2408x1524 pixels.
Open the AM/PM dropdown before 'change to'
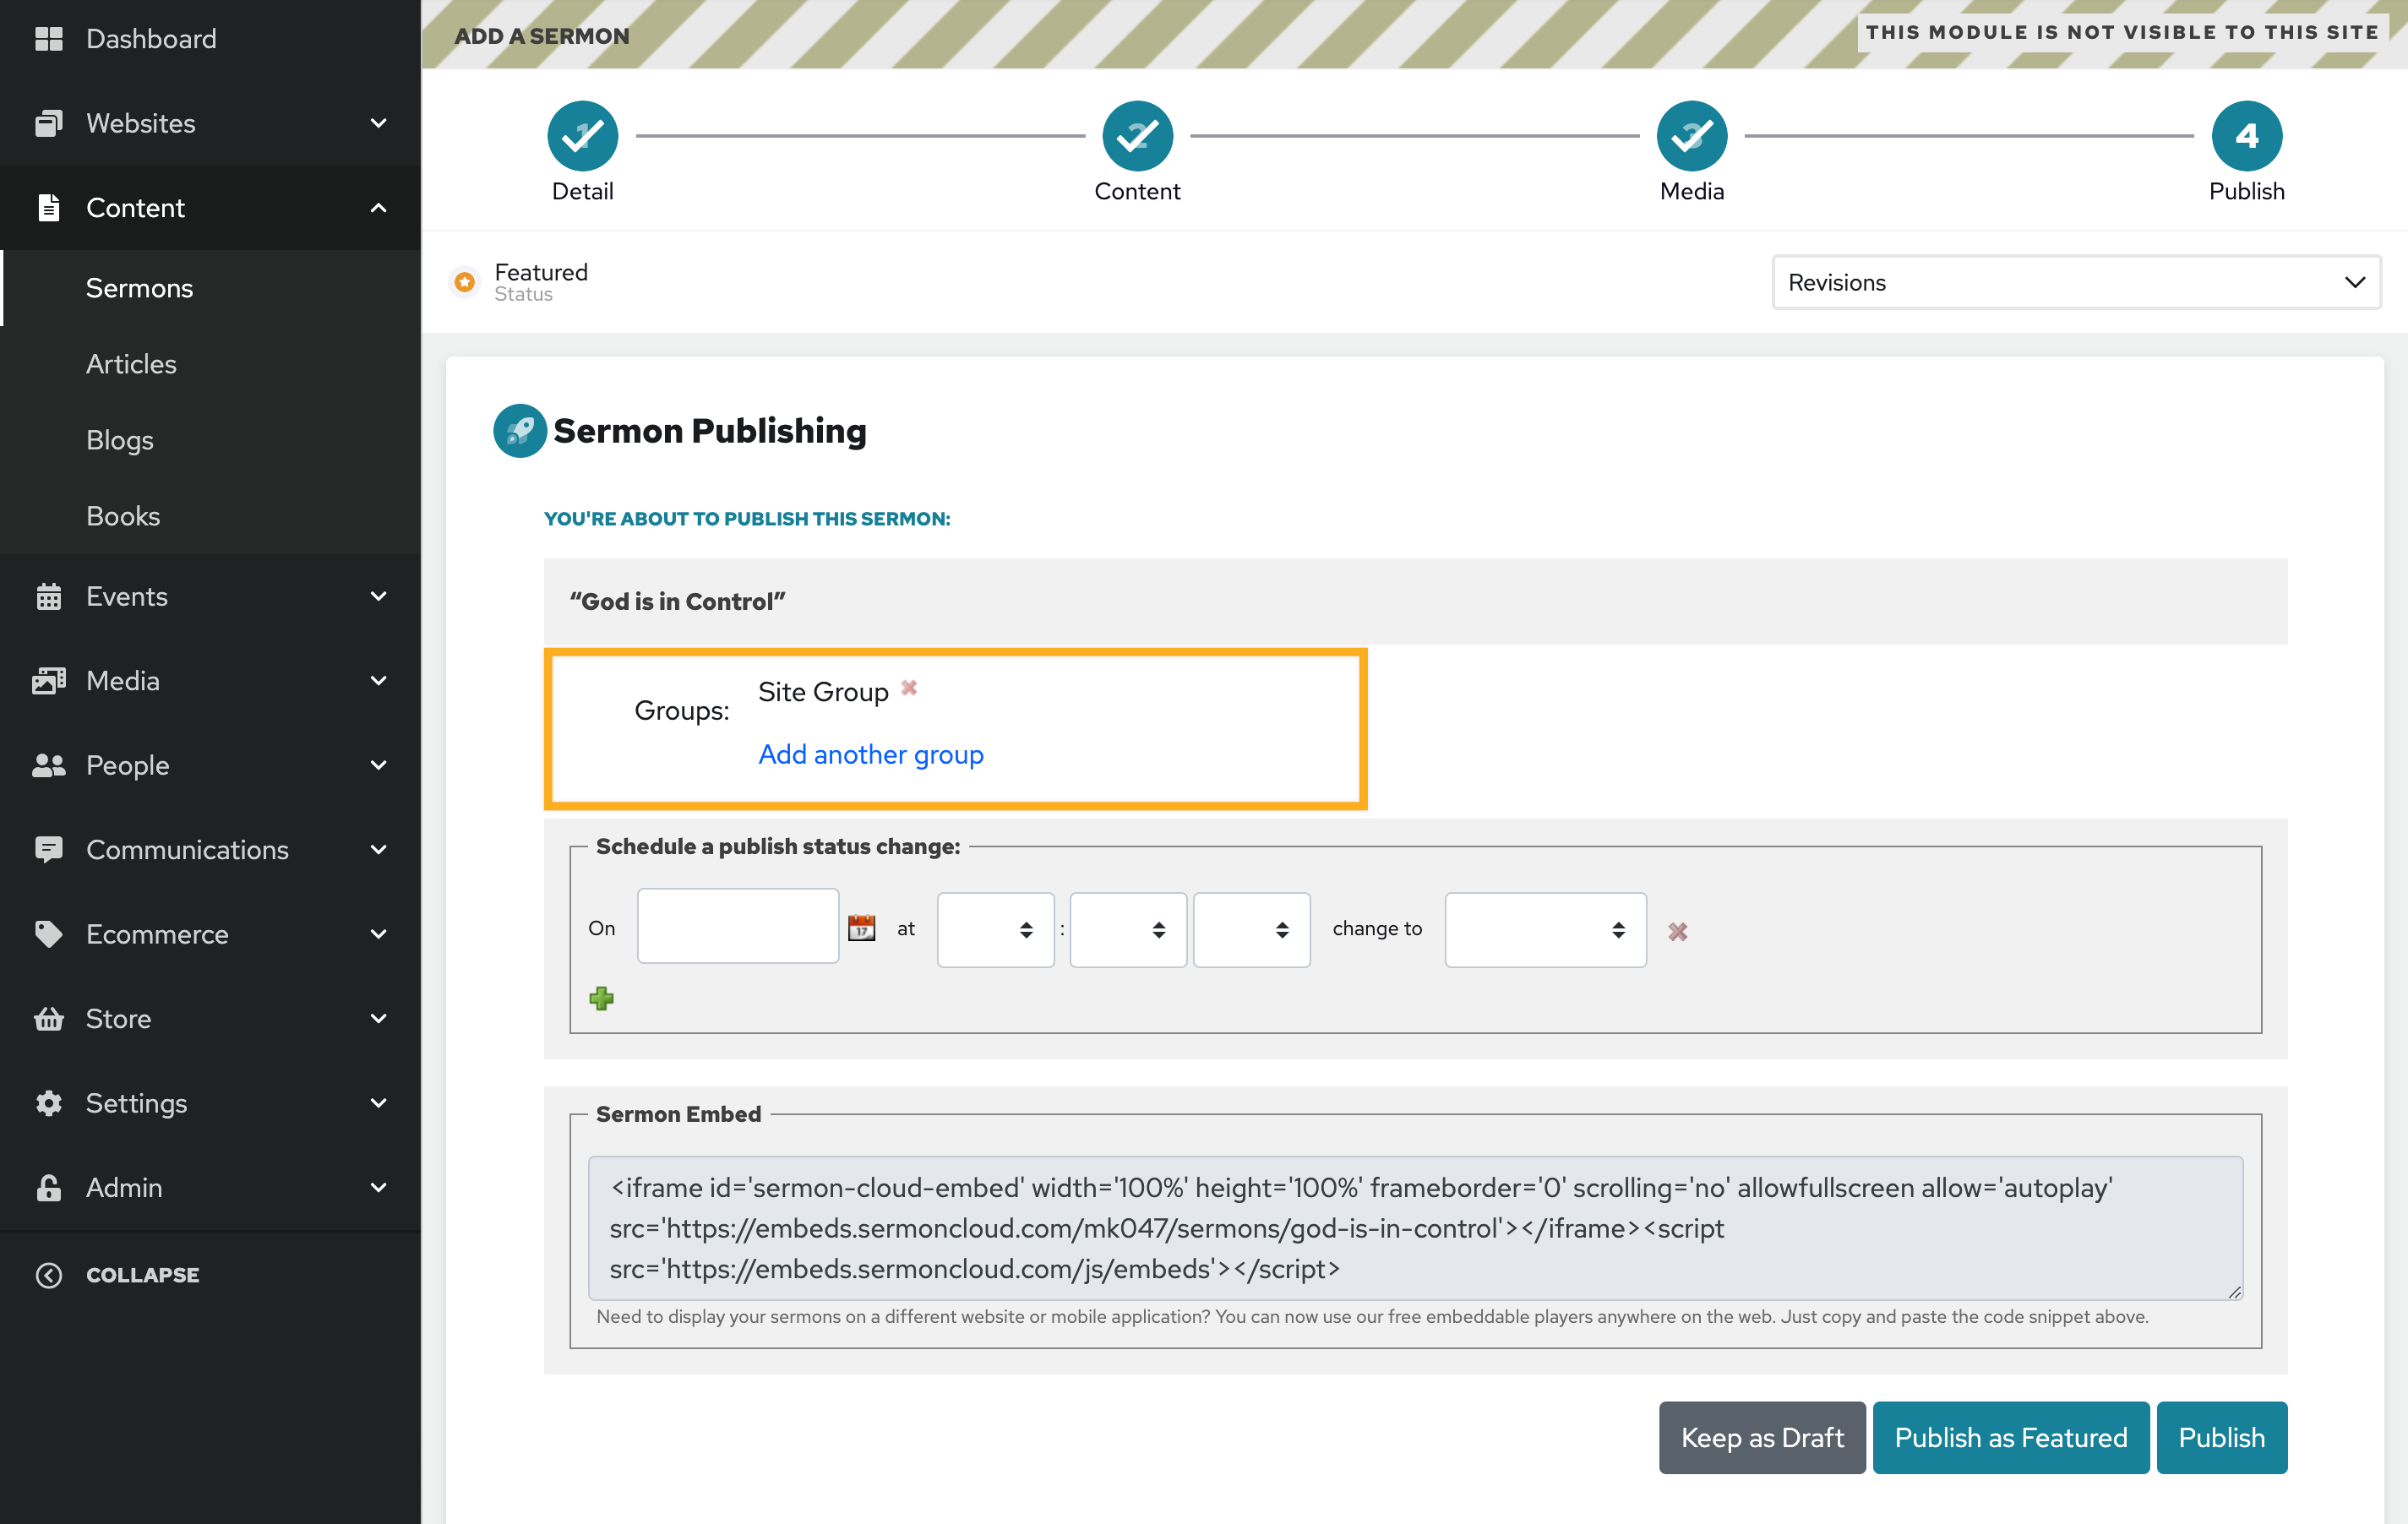click(1251, 929)
